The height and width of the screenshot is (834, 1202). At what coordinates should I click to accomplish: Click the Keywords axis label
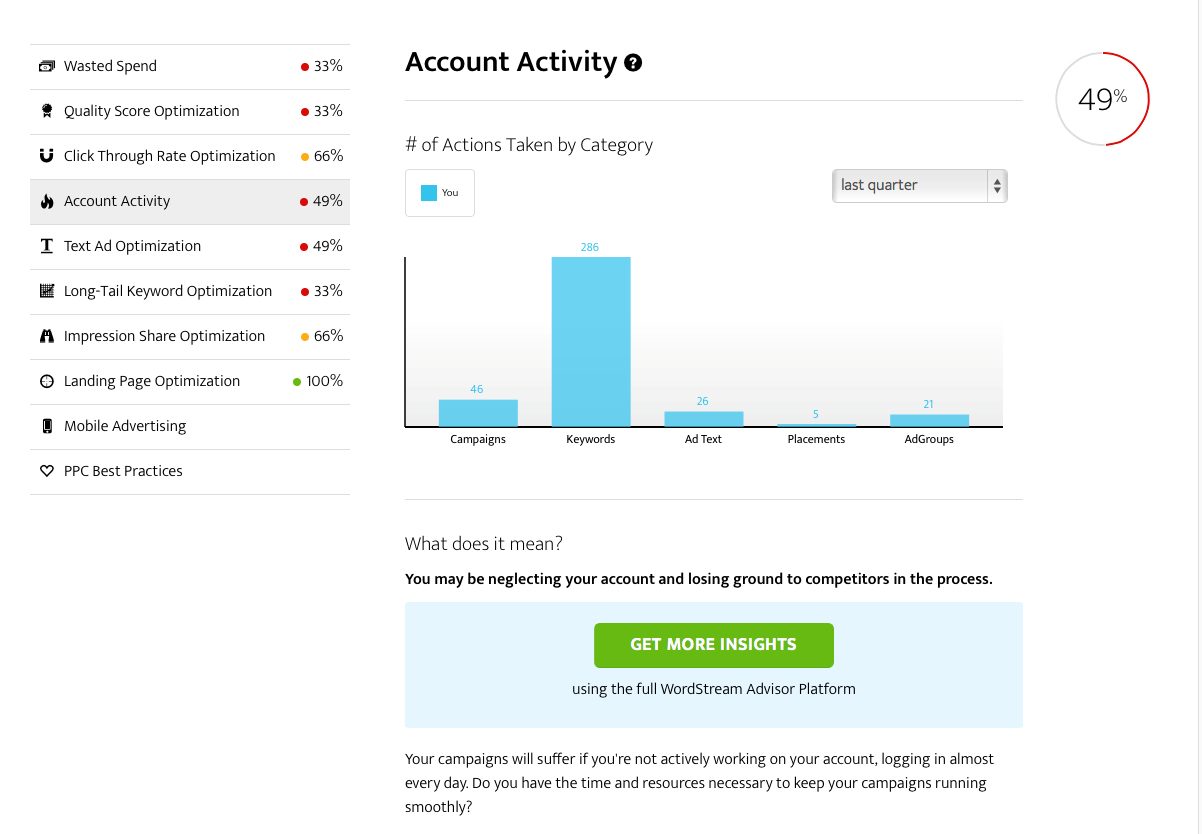[591, 439]
